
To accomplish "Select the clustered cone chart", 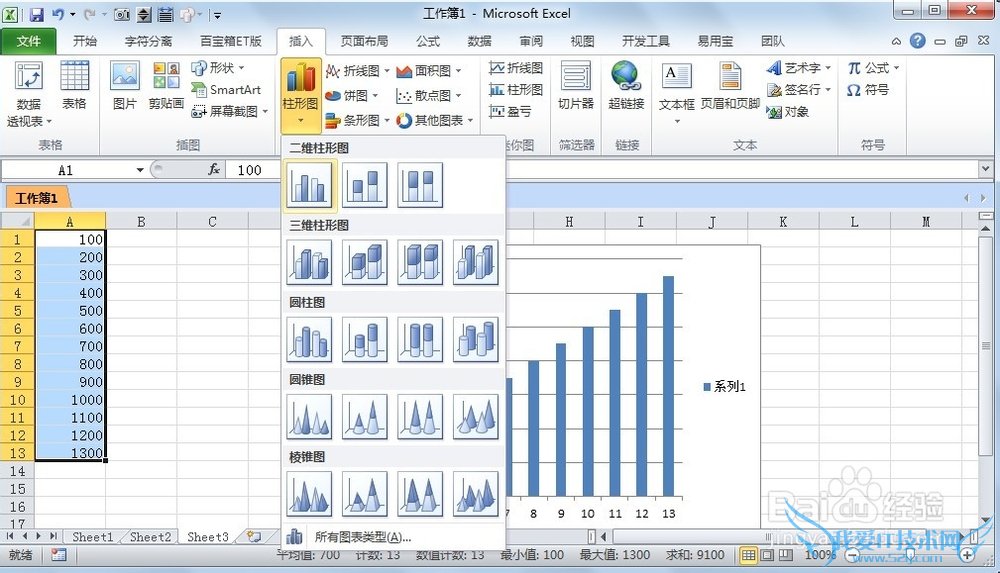I will [x=309, y=417].
